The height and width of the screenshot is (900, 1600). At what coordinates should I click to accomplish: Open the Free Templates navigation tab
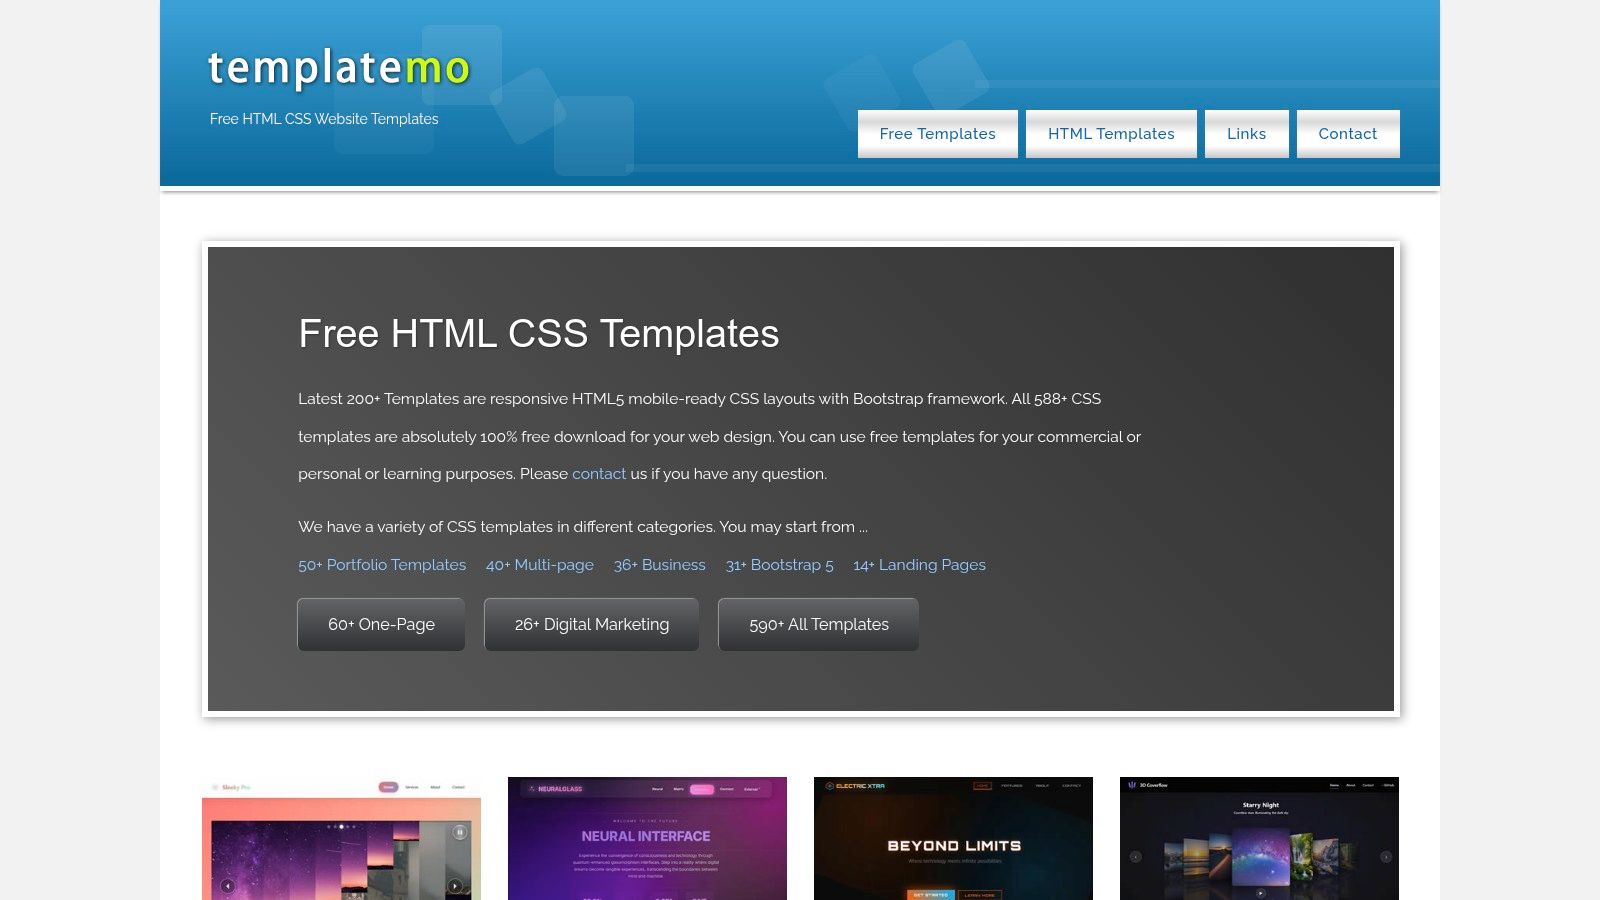(x=937, y=134)
